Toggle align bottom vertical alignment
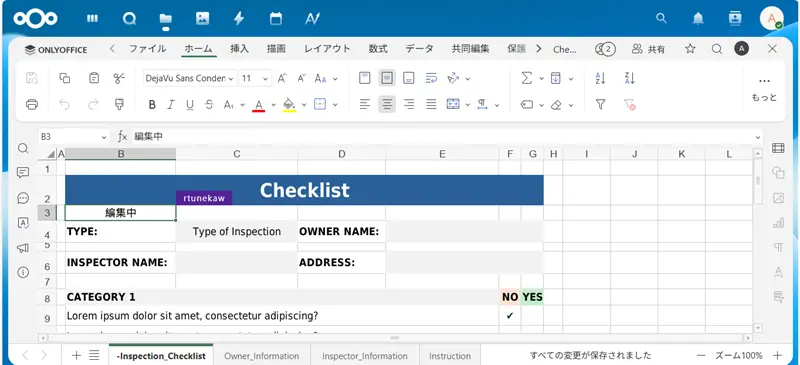This screenshot has height=365, width=800. pyautogui.click(x=408, y=78)
